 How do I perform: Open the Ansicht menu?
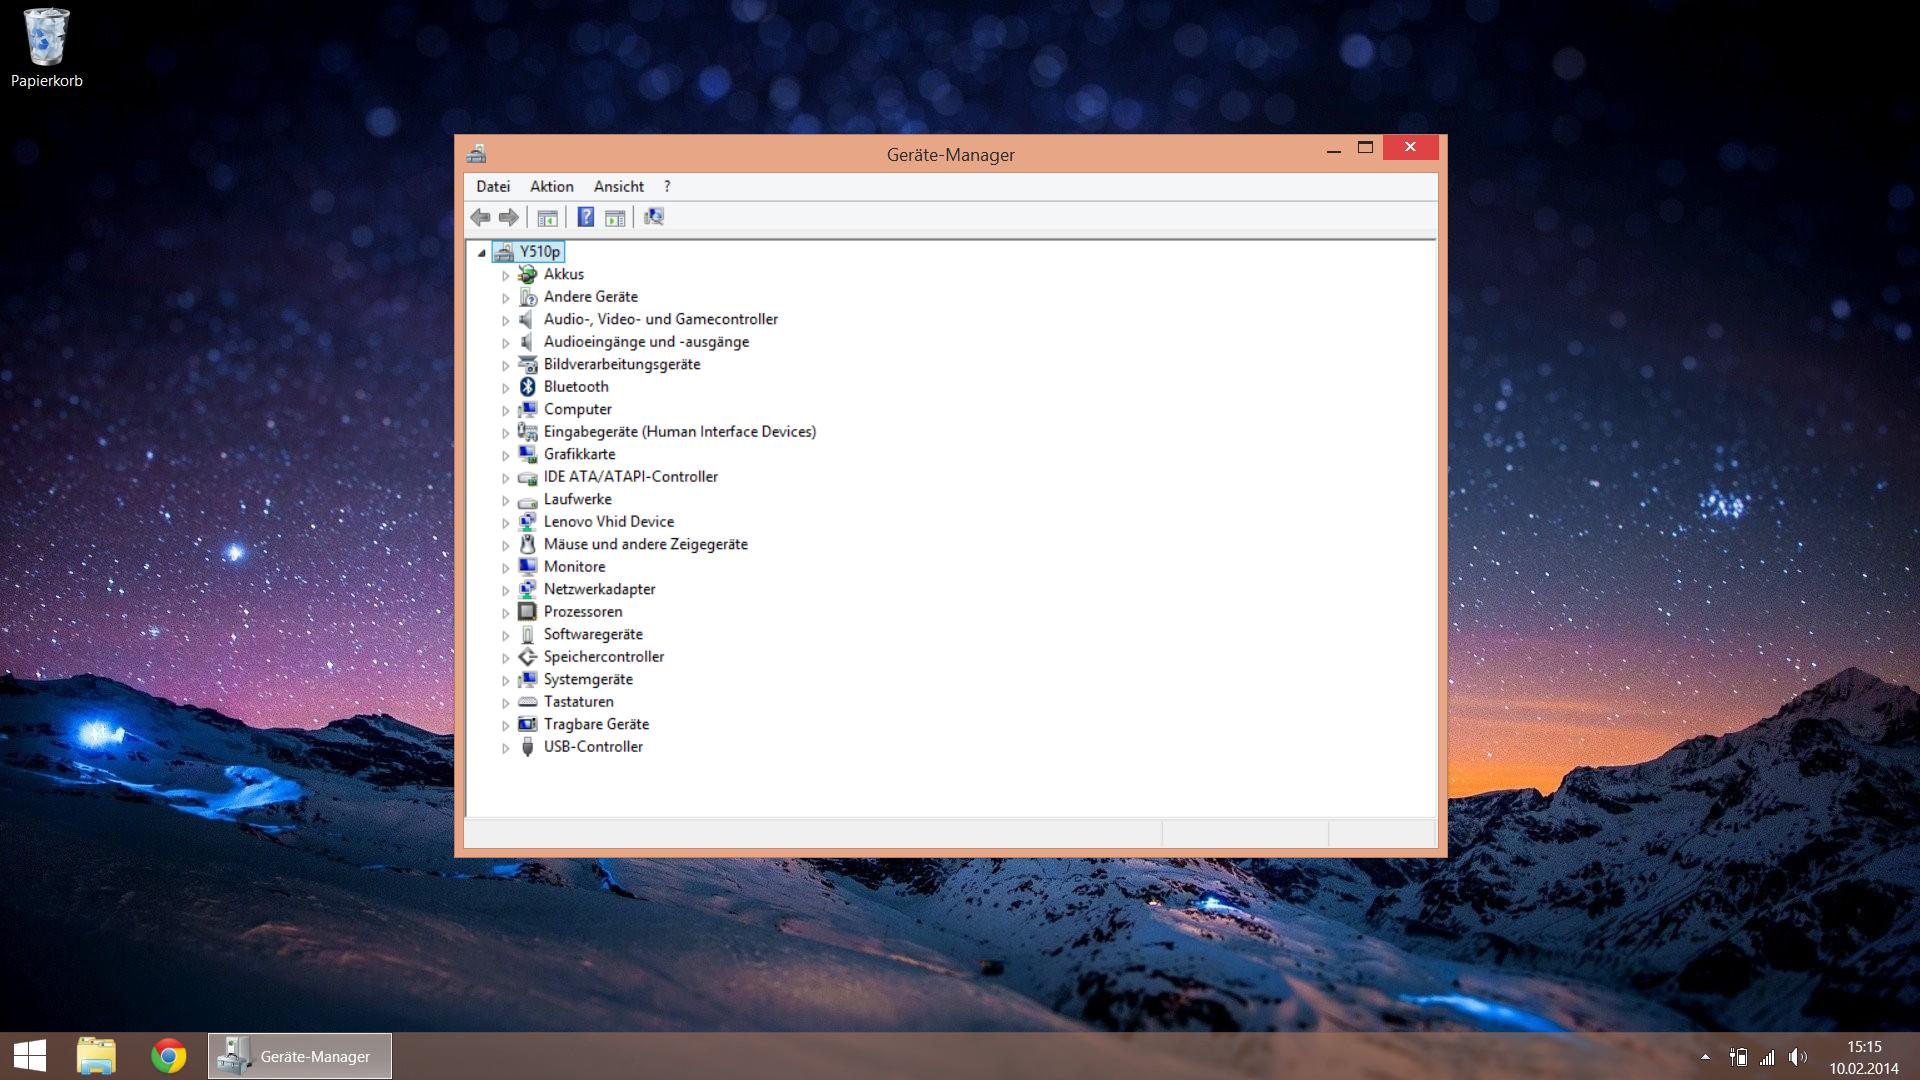(618, 187)
